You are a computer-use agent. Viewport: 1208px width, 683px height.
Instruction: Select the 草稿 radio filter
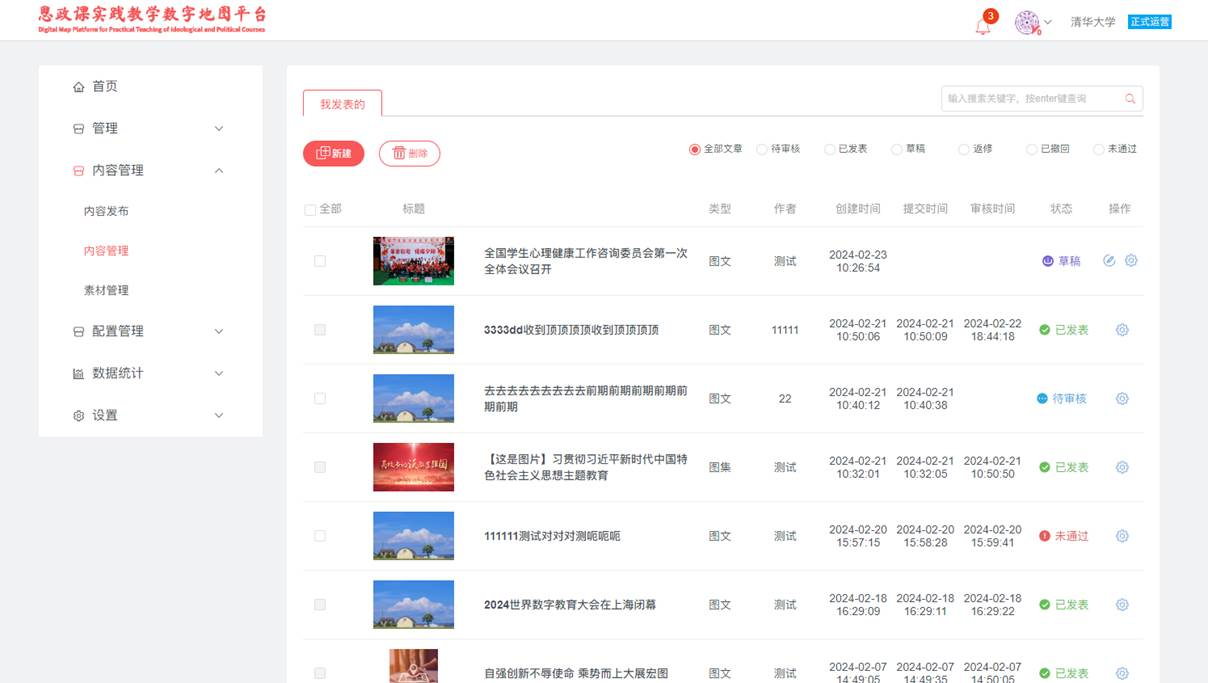pos(897,149)
